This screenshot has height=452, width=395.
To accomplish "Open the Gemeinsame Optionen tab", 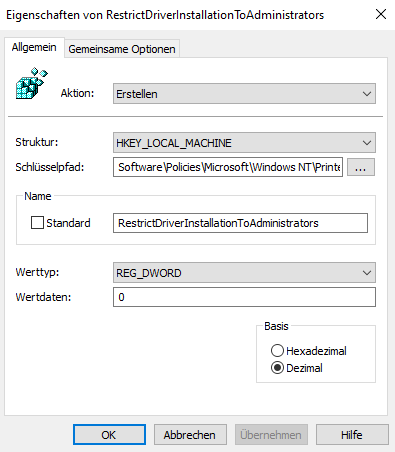I will pos(122,49).
